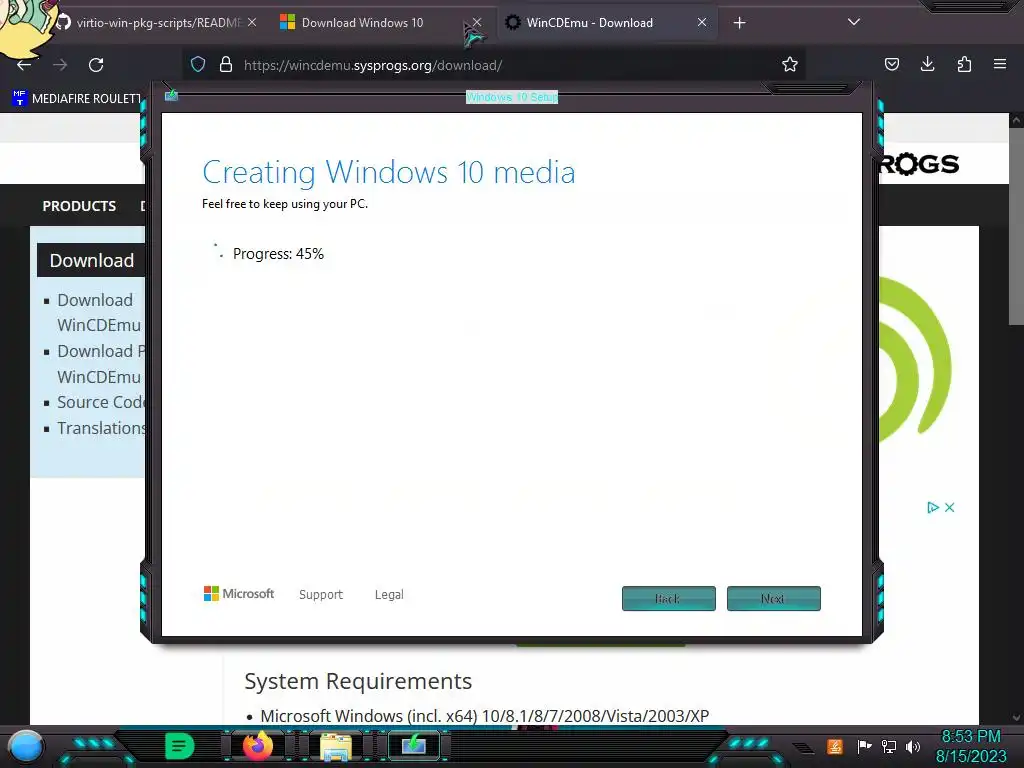
Task: Reload the WinCDEmu page
Action: tap(96, 65)
